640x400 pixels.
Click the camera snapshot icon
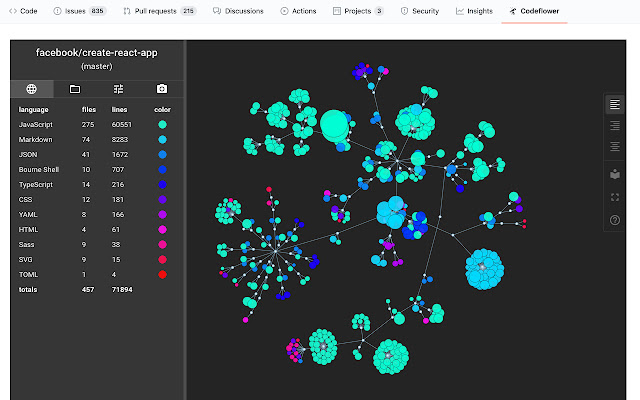162,89
